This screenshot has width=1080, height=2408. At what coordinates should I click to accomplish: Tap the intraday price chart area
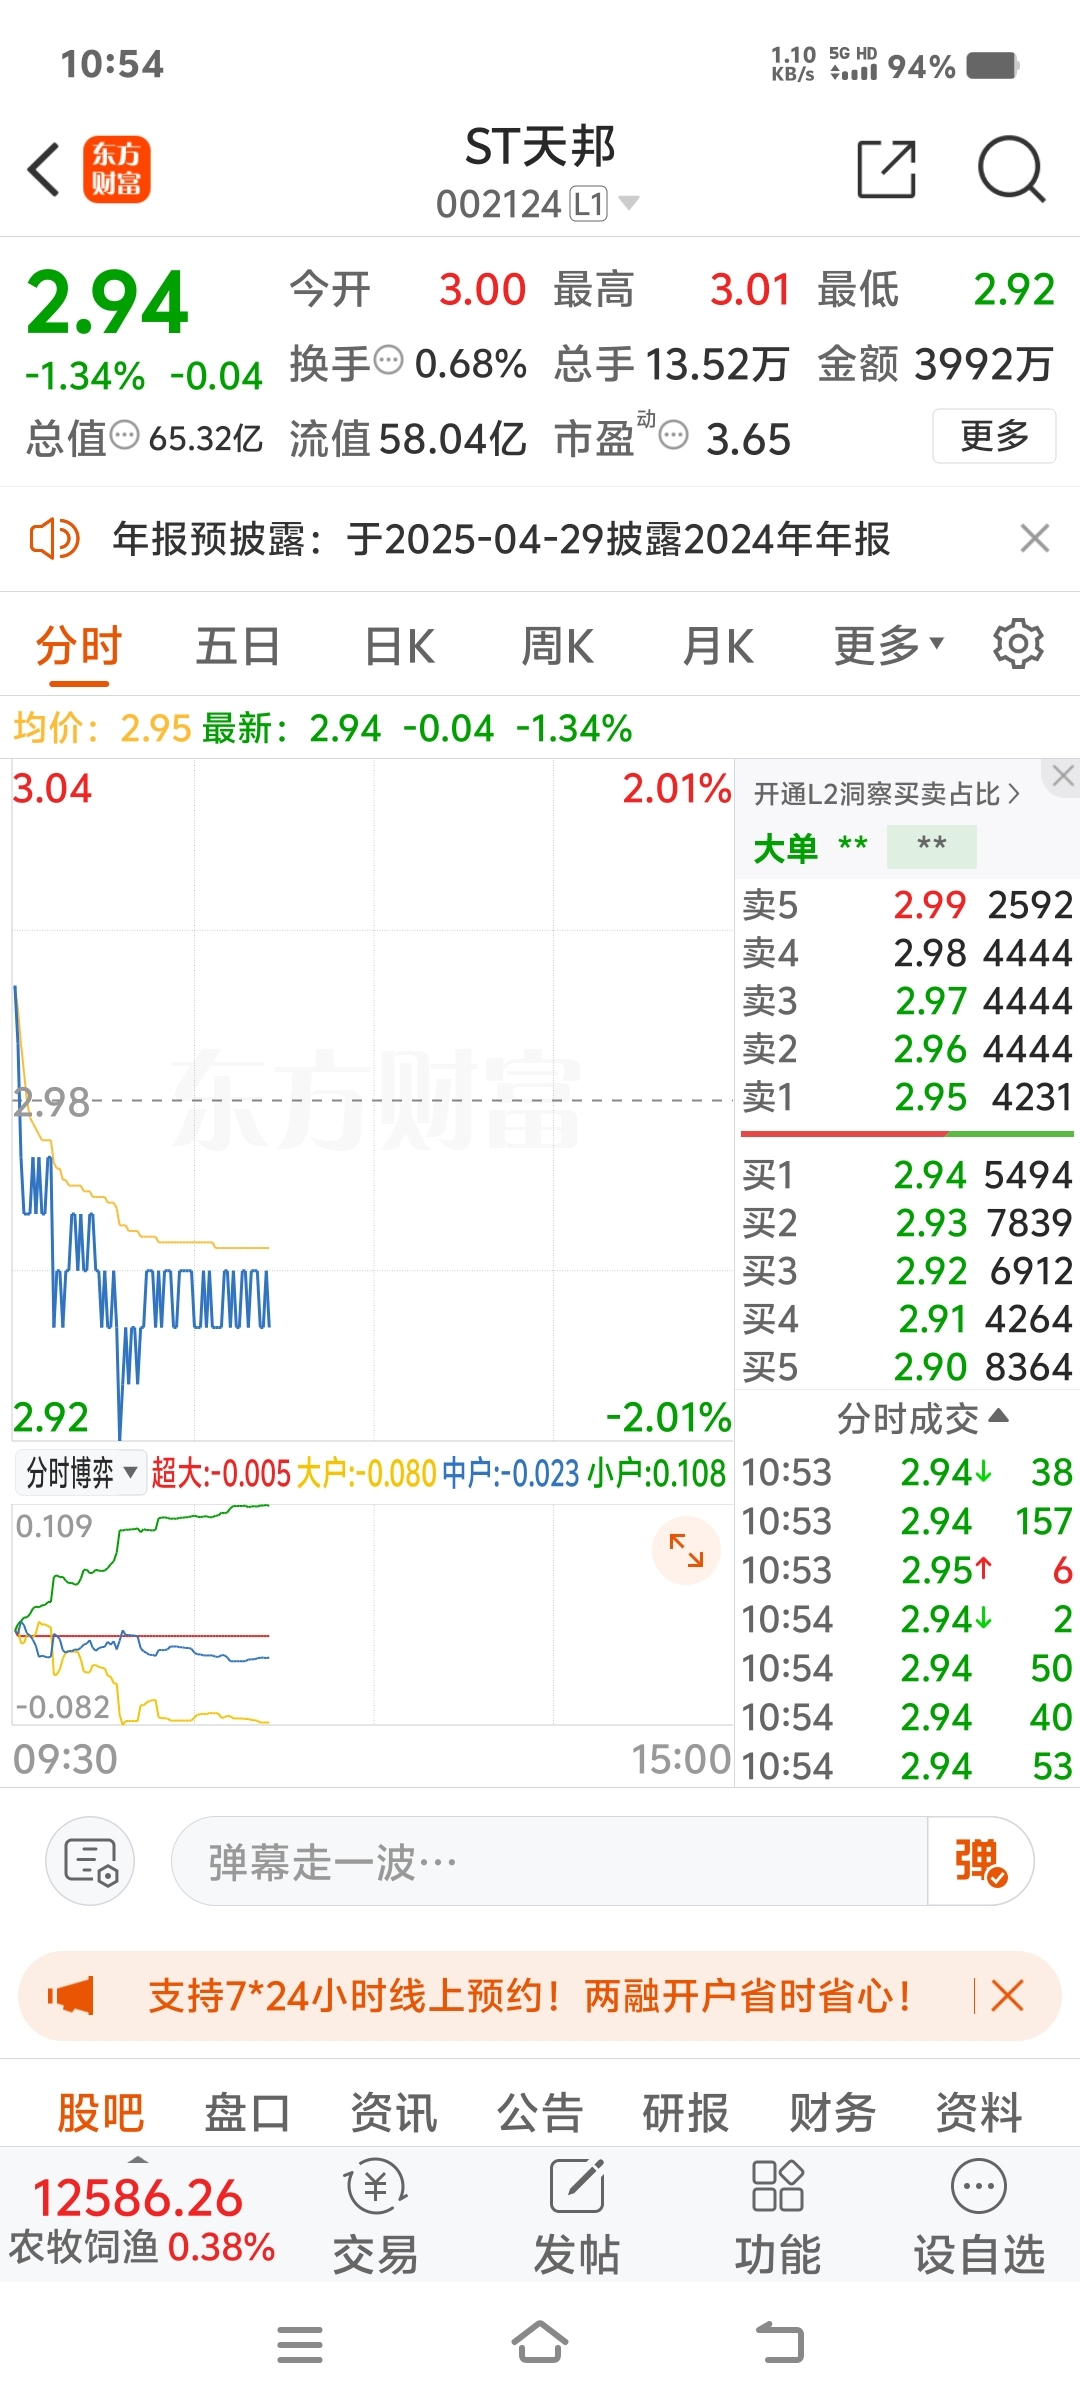pos(372,1100)
